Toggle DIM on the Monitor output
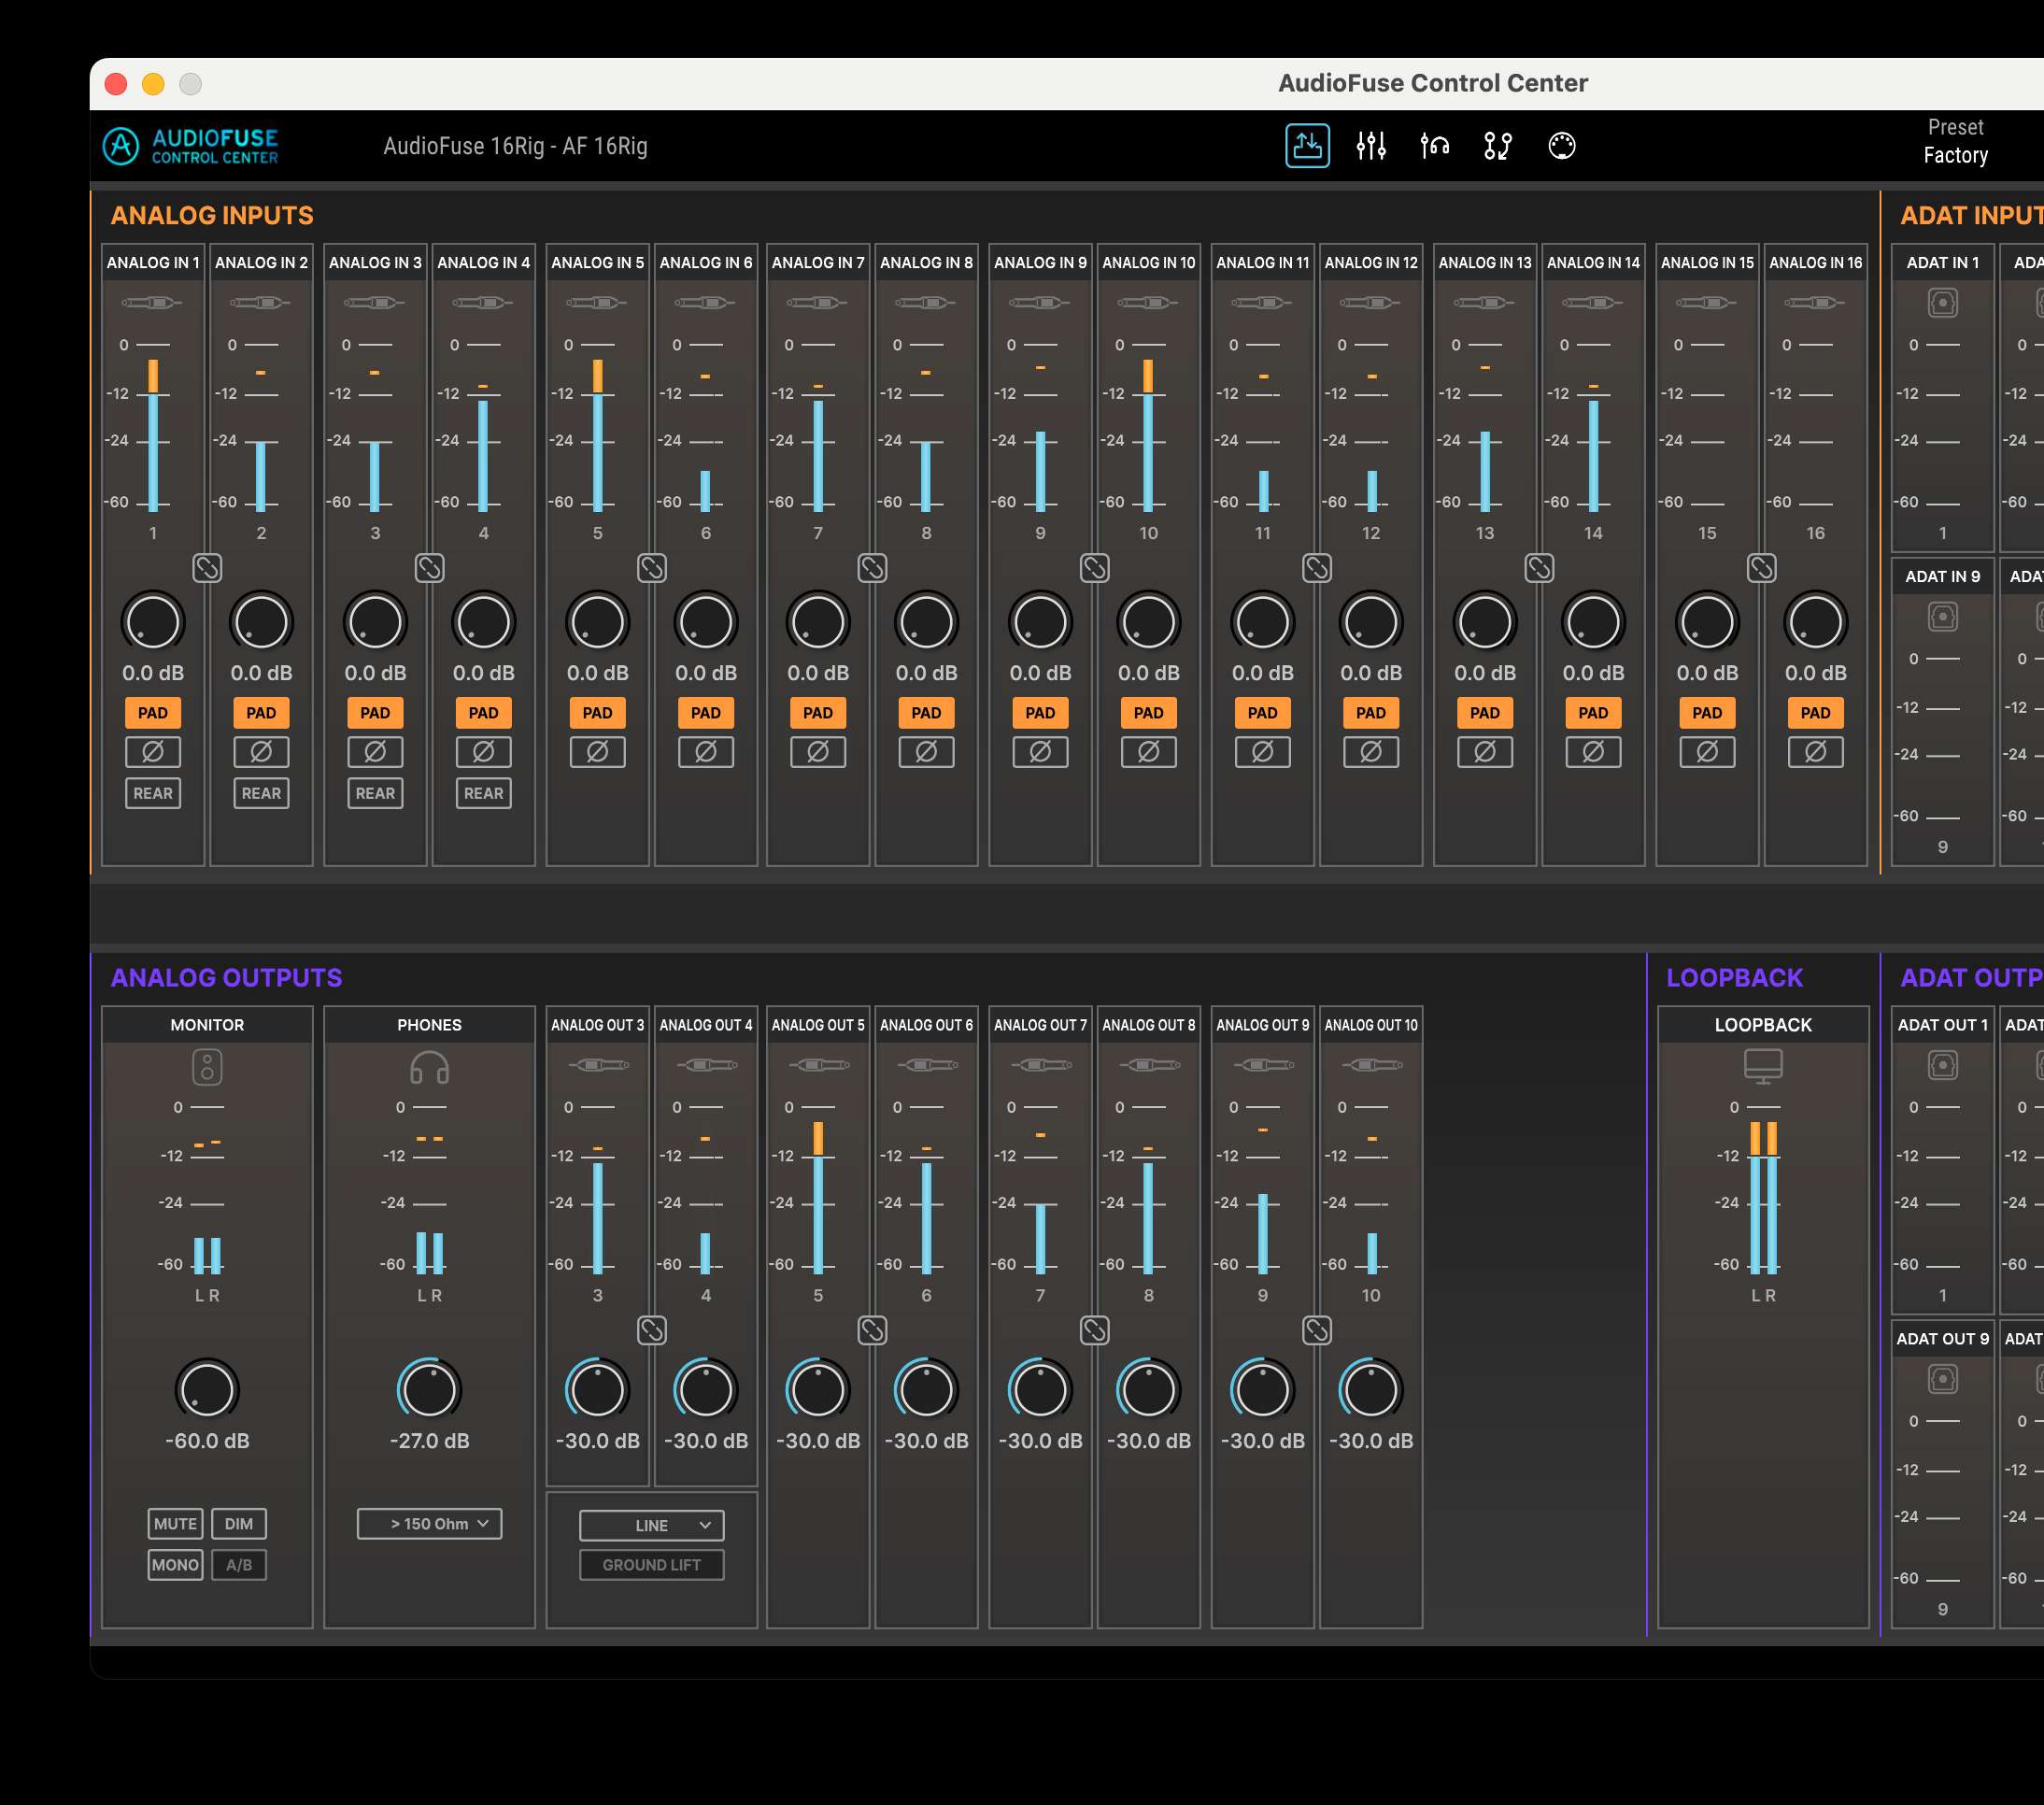The width and height of the screenshot is (2044, 1805). tap(239, 1524)
